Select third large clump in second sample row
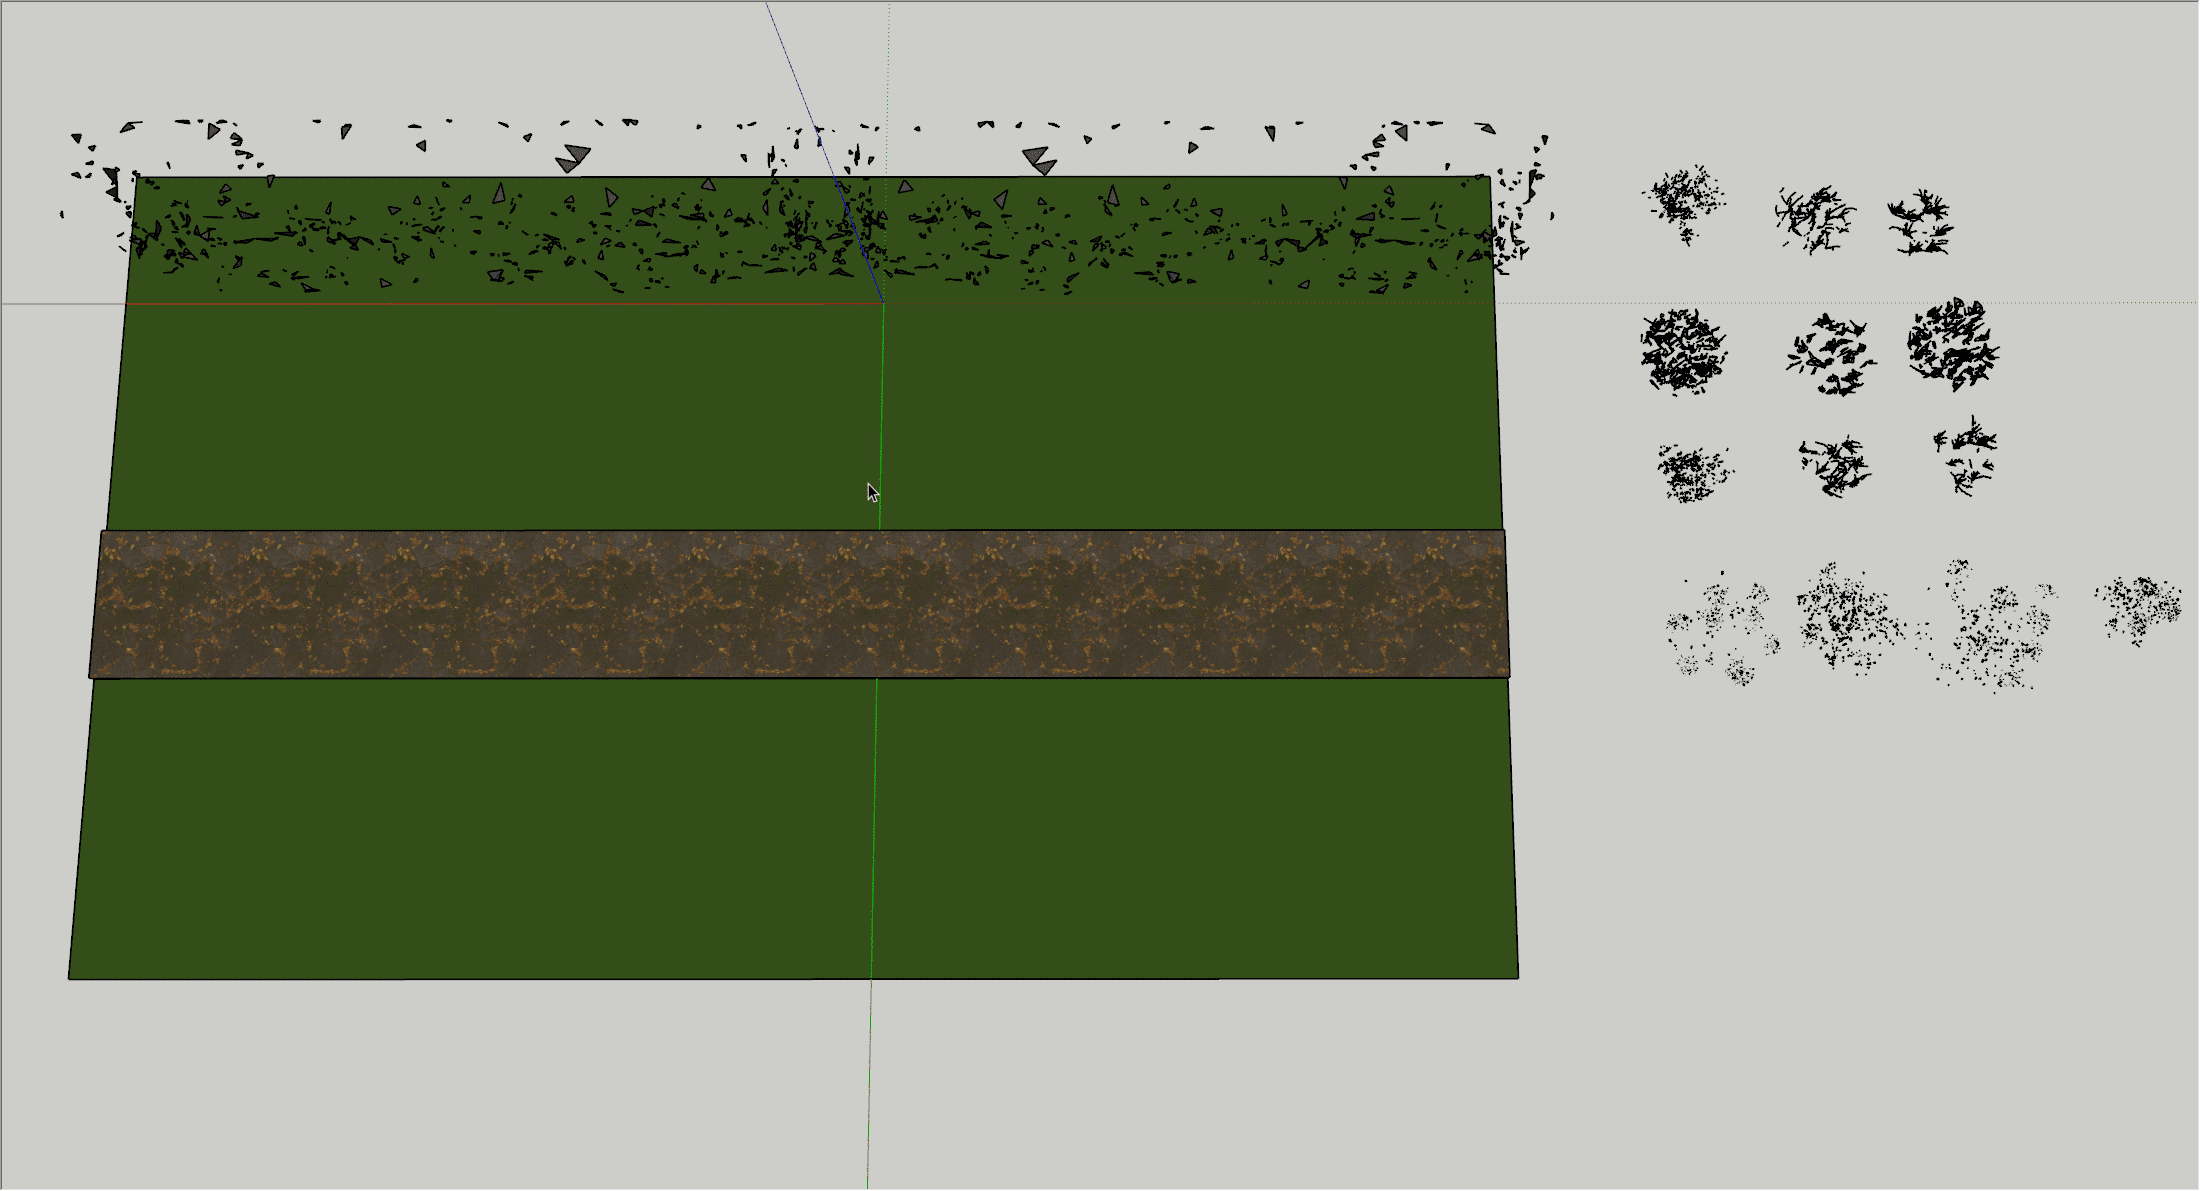This screenshot has height=1191, width=2200. coord(1953,343)
